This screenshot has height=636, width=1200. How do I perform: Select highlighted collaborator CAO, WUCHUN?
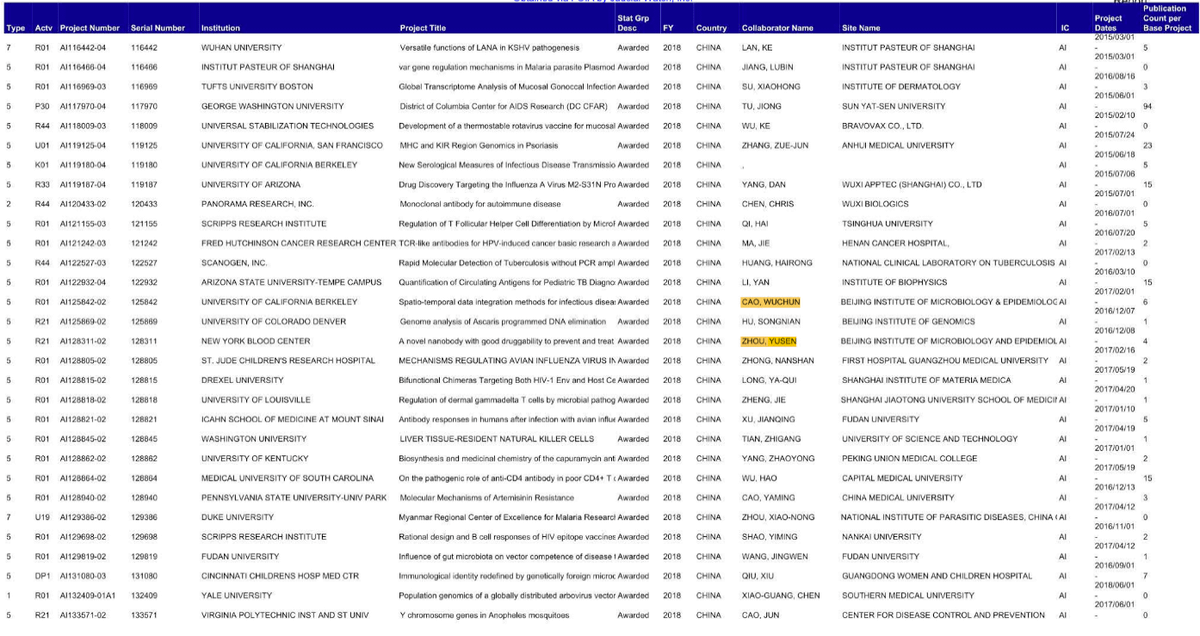(770, 302)
